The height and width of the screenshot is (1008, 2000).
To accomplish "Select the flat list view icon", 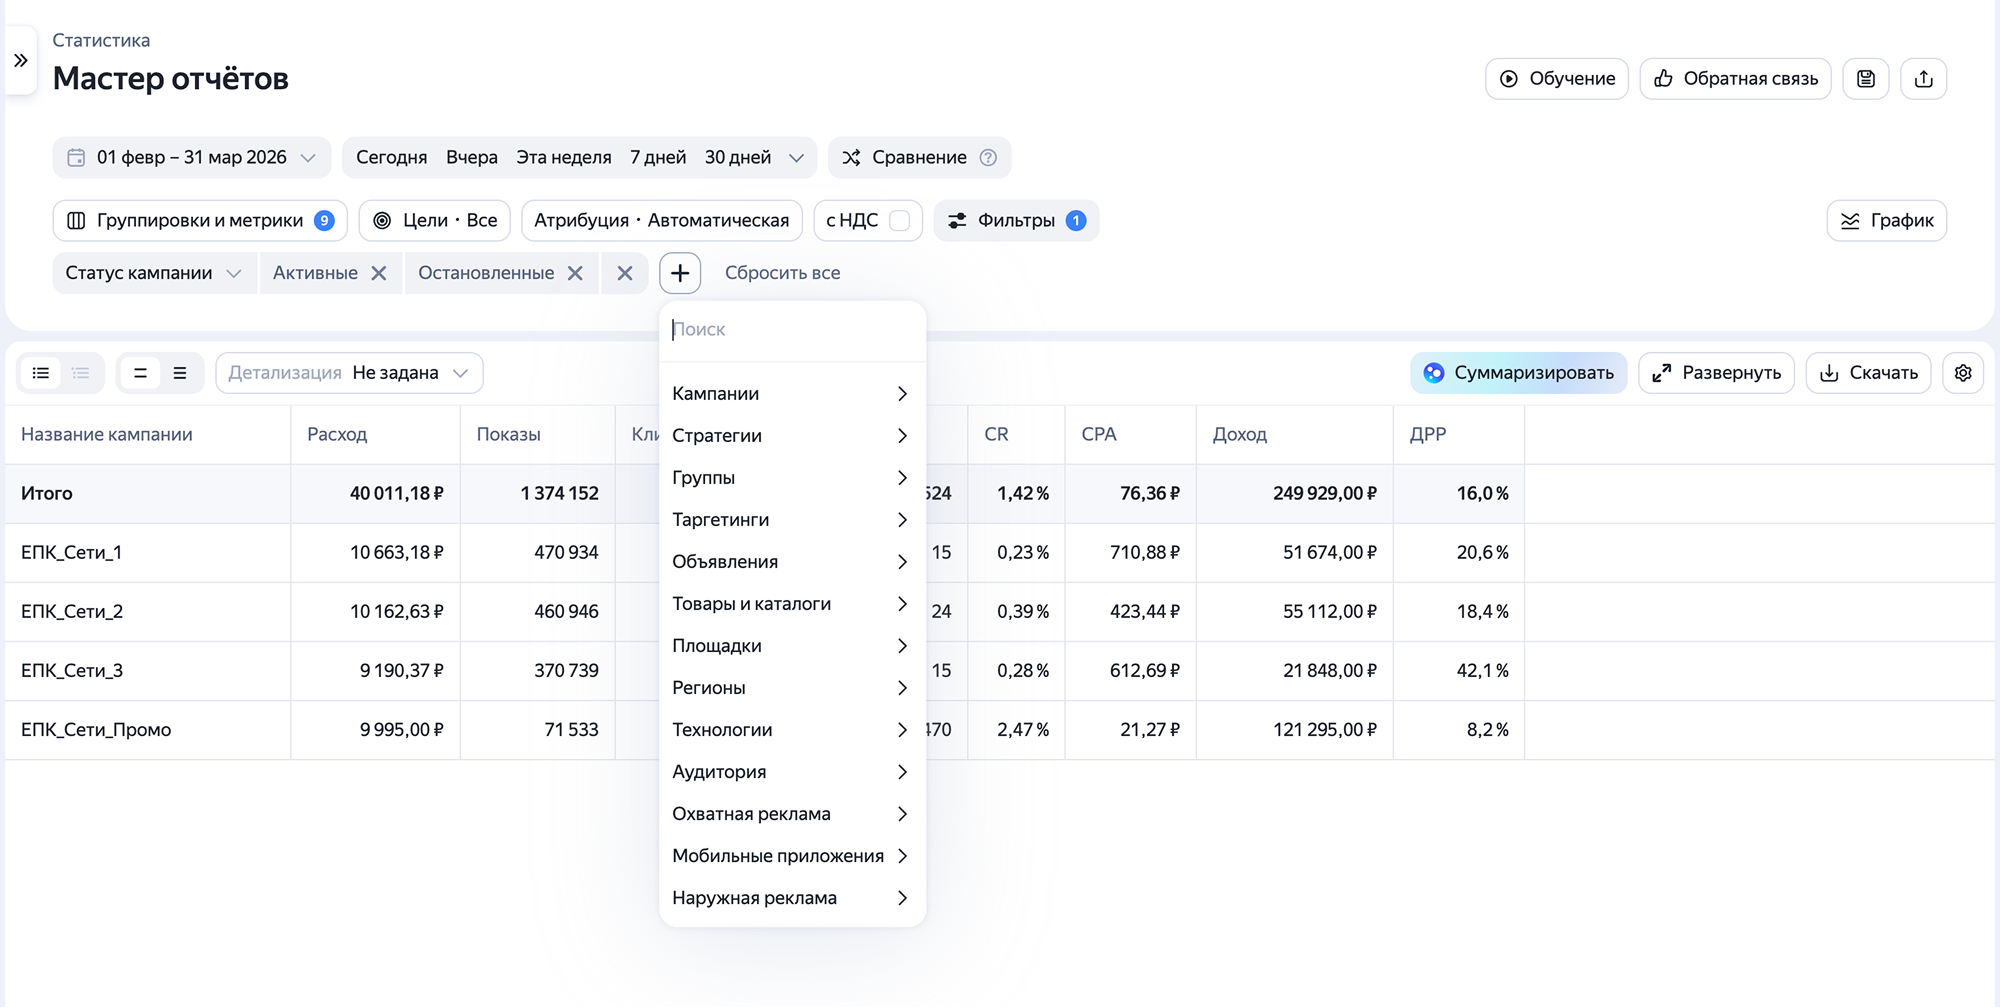I will tap(41, 373).
